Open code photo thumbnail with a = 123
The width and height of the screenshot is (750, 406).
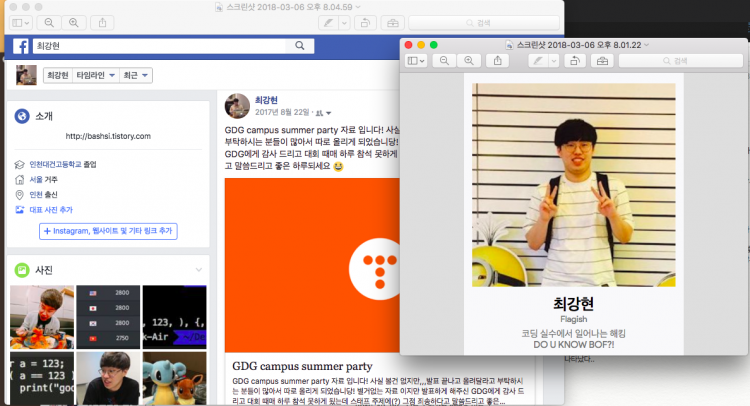tap(42, 378)
